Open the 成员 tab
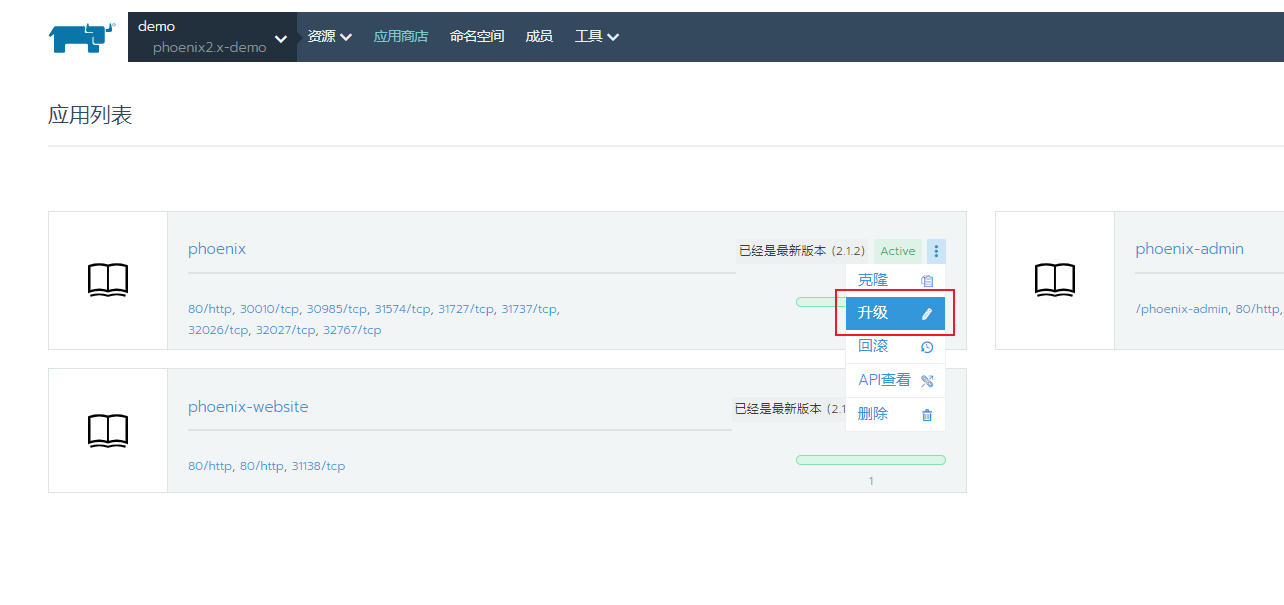This screenshot has height=605, width=1284. click(539, 37)
